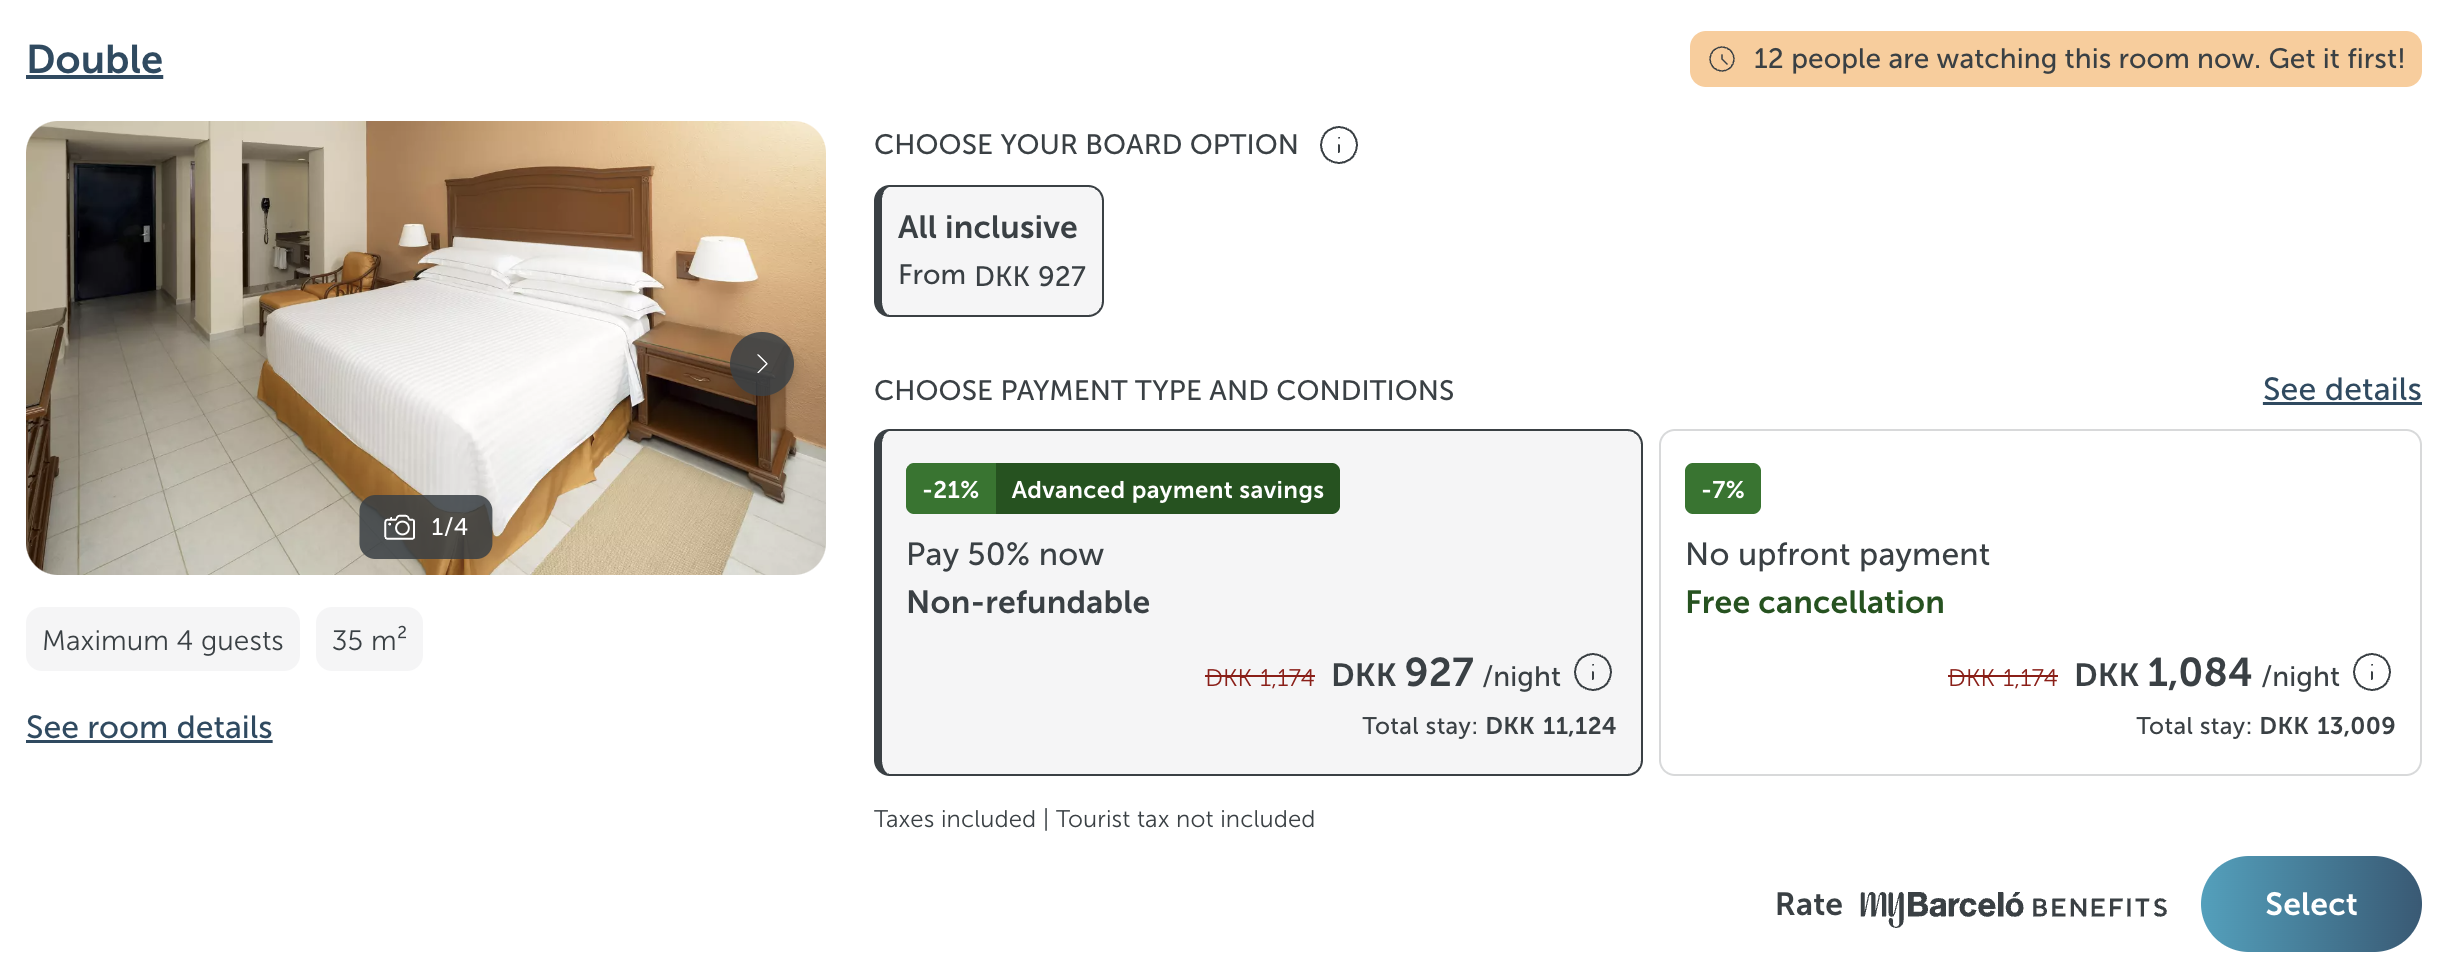Click the -21% Advanced payment savings badge

tap(1122, 489)
